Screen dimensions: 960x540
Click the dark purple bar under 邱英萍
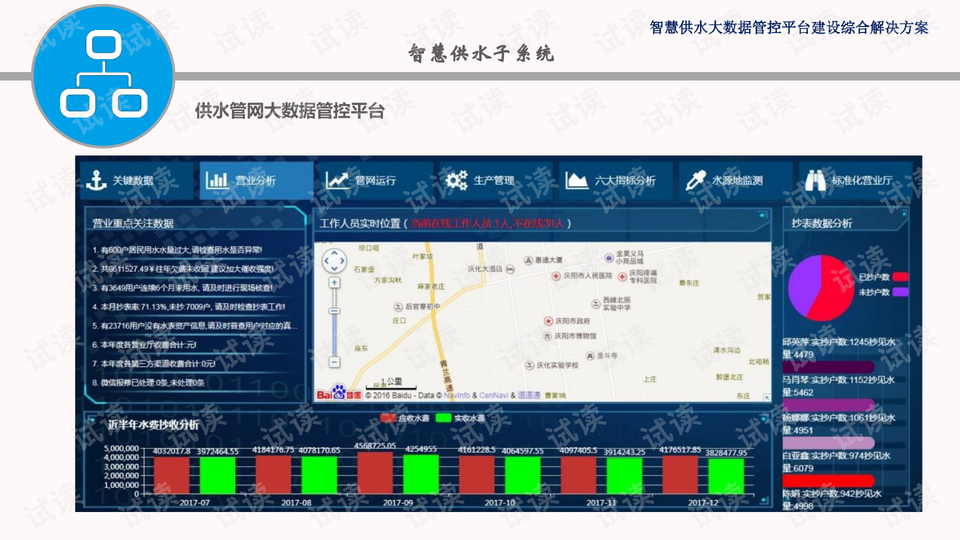point(828,367)
